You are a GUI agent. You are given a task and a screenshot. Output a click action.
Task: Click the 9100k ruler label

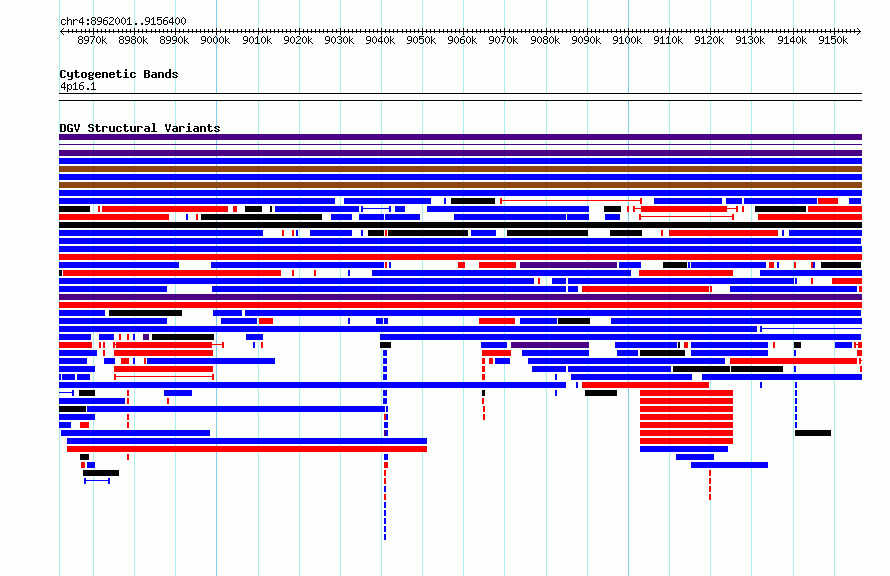tap(627, 40)
